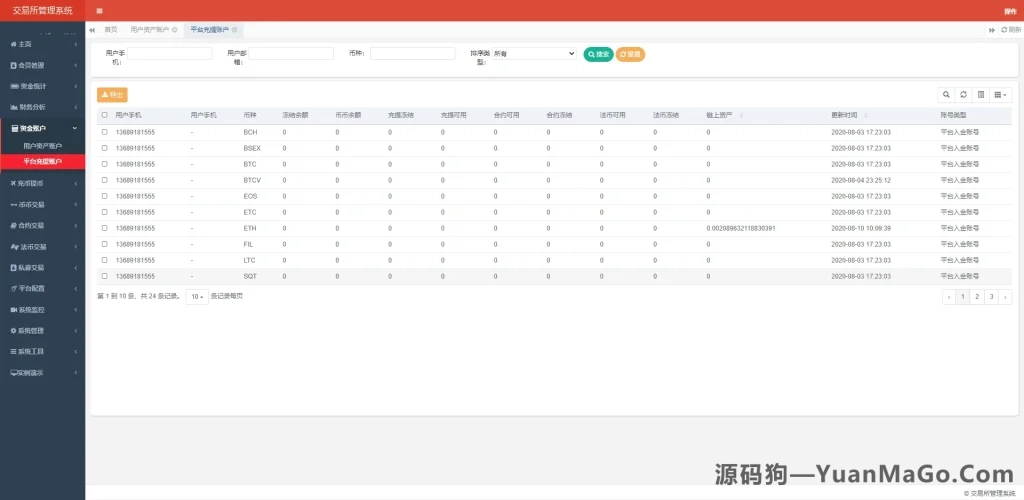This screenshot has width=1024, height=500.
Task: Click the green 搜索 button
Action: point(598,55)
